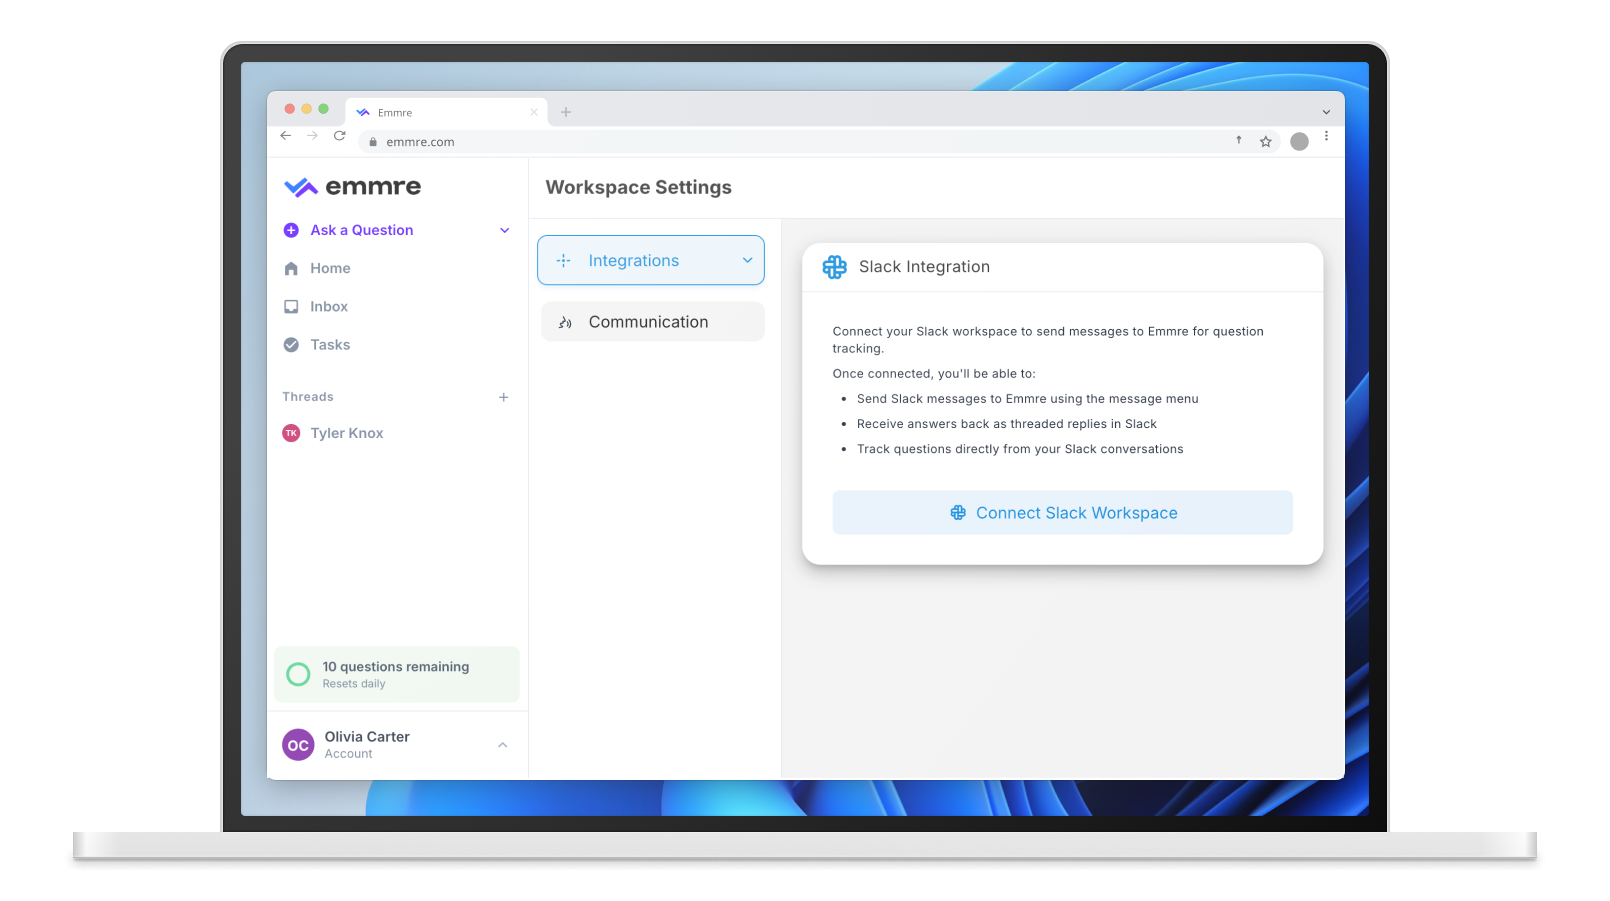
Task: Click the 10 questions remaining text
Action: (395, 667)
